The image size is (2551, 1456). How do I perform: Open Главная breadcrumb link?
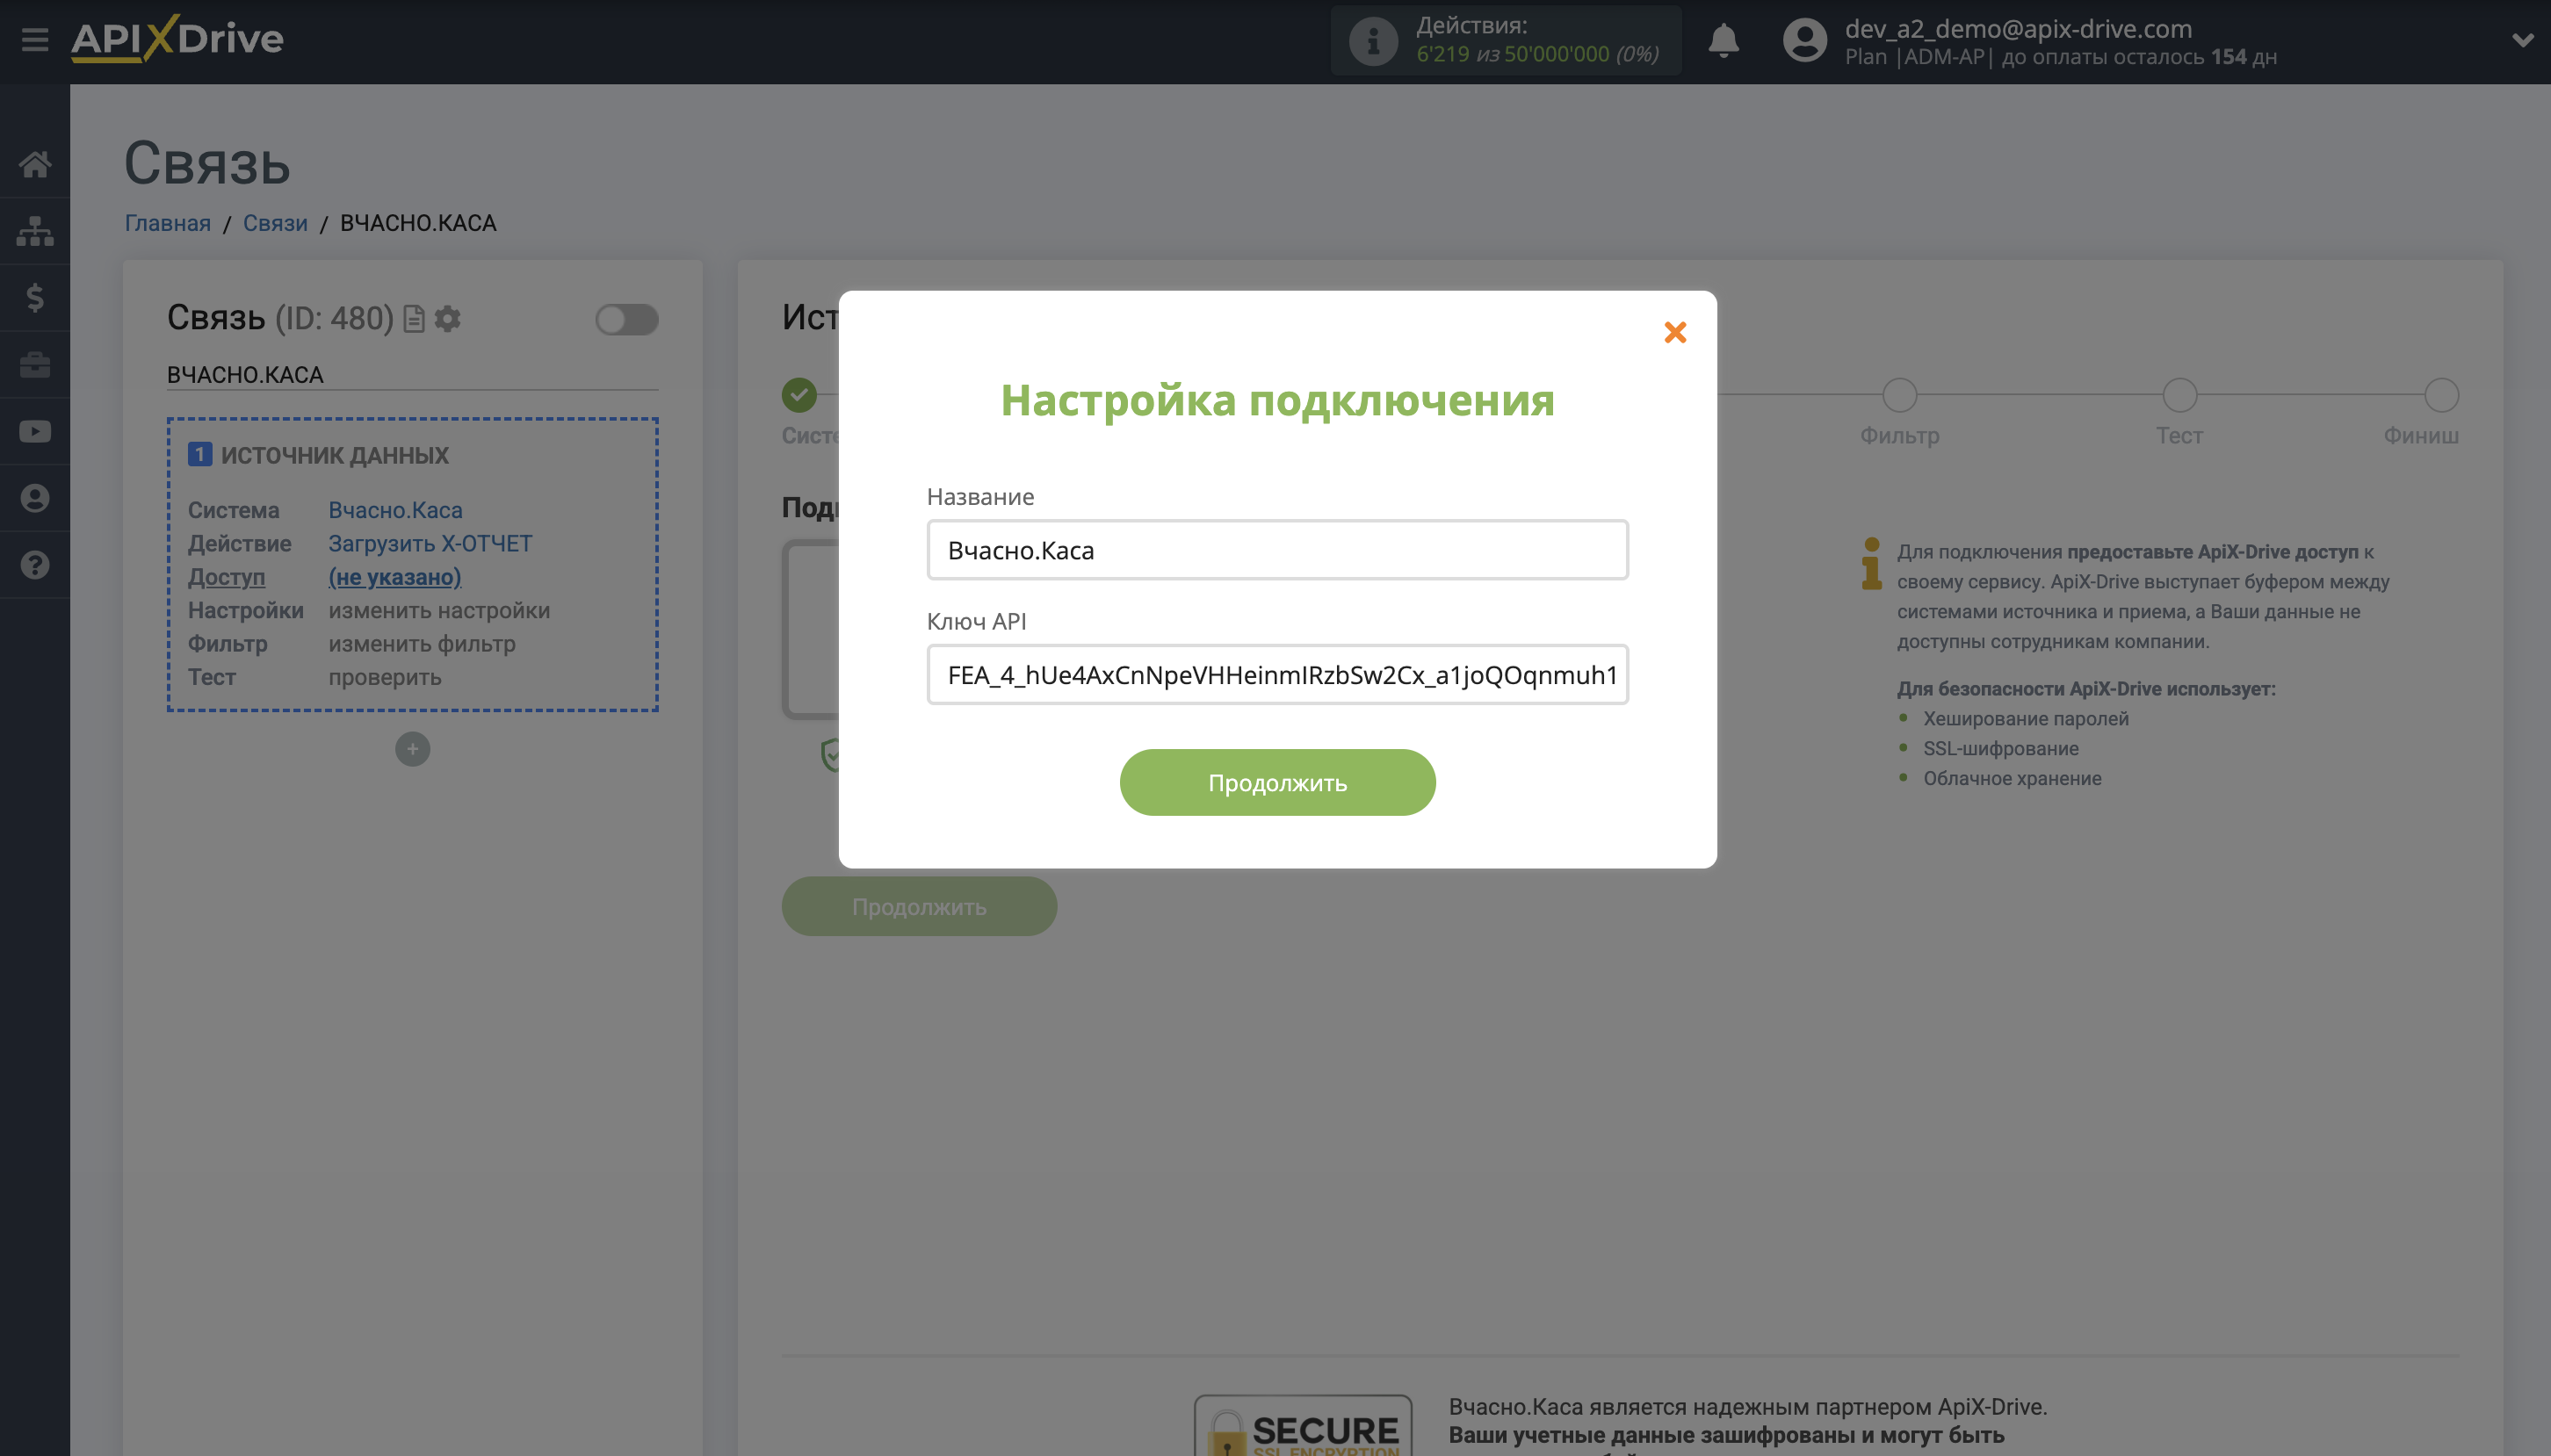pyautogui.click(x=167, y=222)
